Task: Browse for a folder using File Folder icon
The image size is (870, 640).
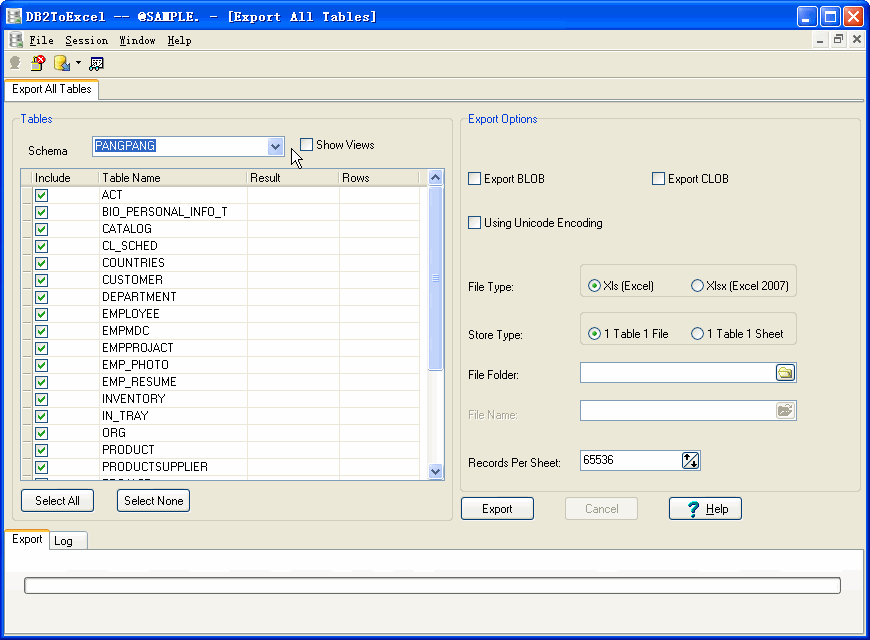Action: coord(785,372)
